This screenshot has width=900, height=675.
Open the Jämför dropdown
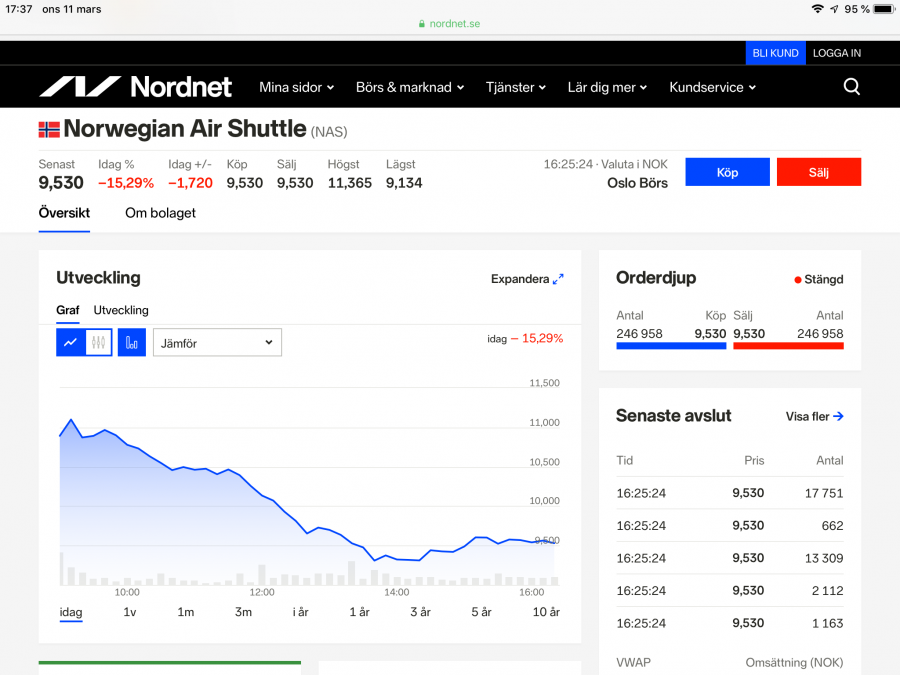pyautogui.click(x=217, y=342)
